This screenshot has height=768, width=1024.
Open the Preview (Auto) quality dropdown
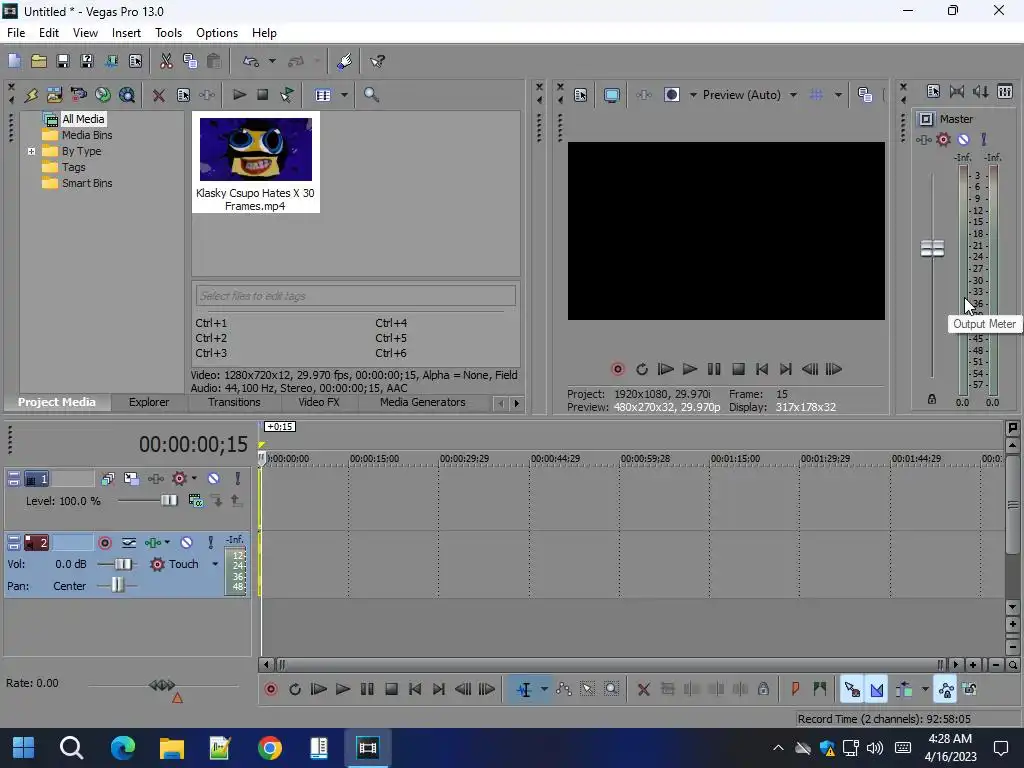coord(793,95)
